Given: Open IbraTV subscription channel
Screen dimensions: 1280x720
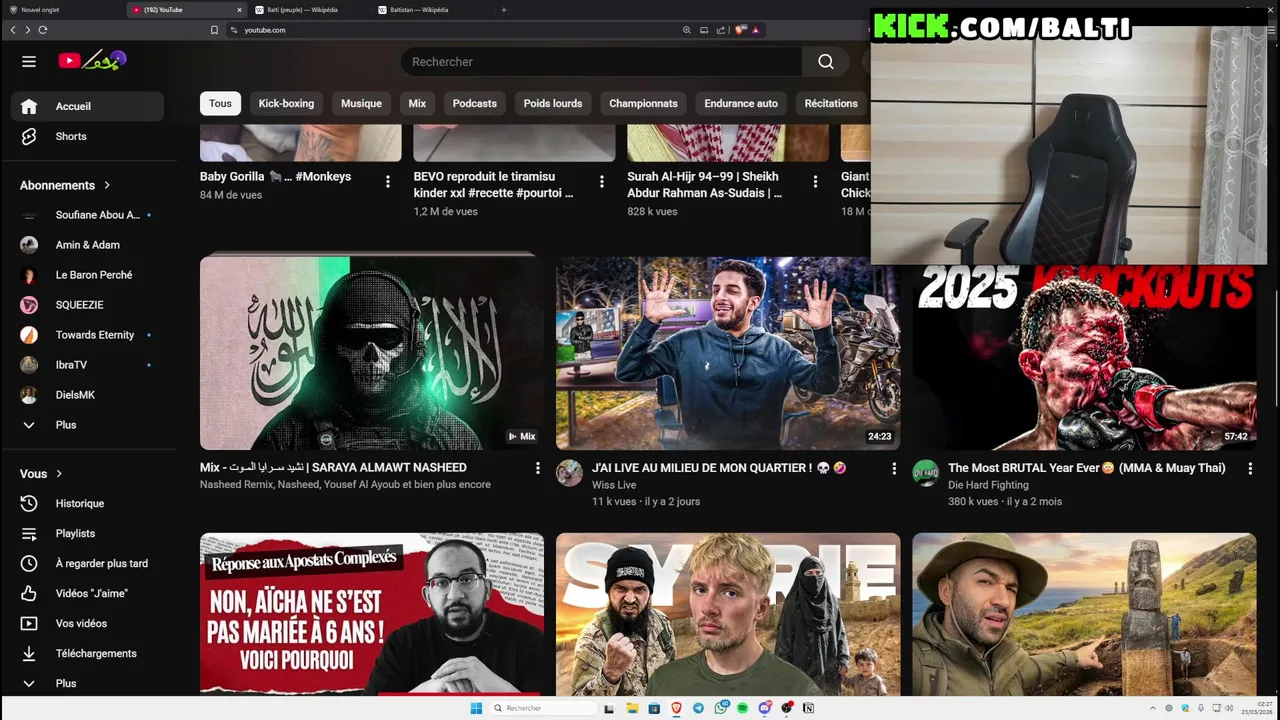Looking at the screenshot, I should 87,365.
